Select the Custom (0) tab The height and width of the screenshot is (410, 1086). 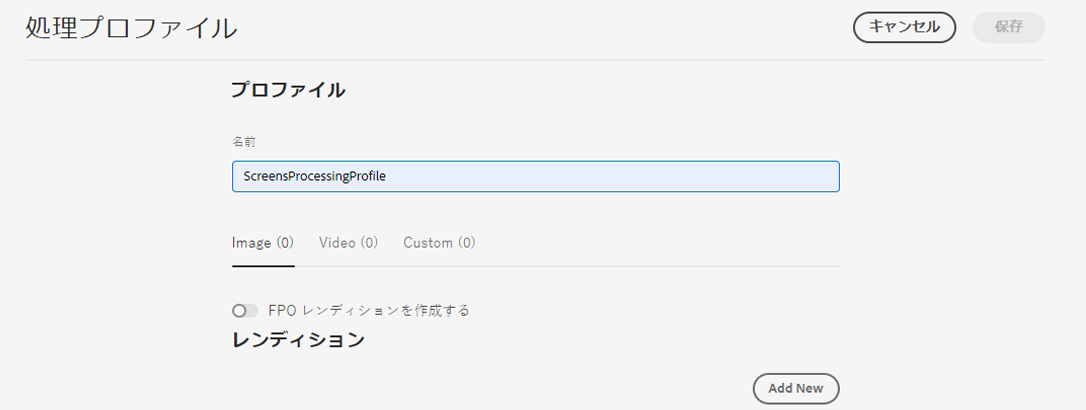439,243
